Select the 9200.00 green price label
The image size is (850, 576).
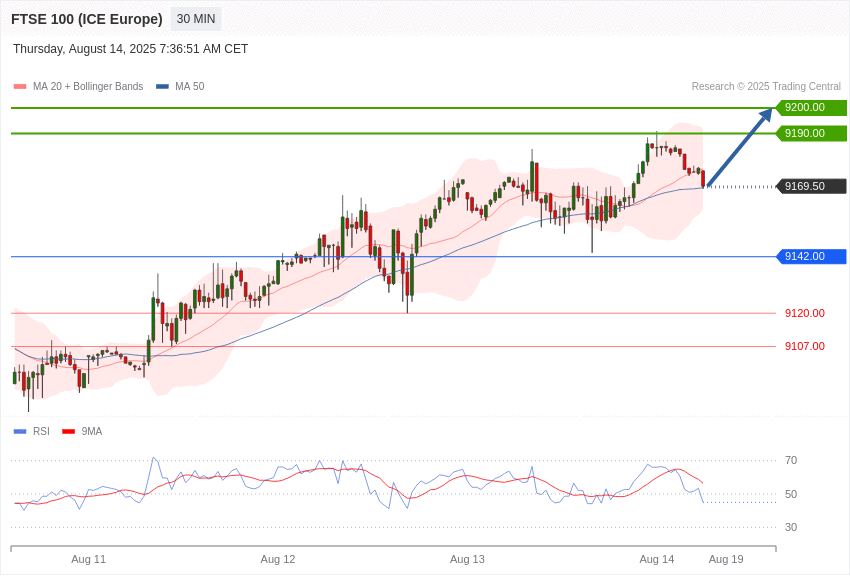pyautogui.click(x=812, y=107)
